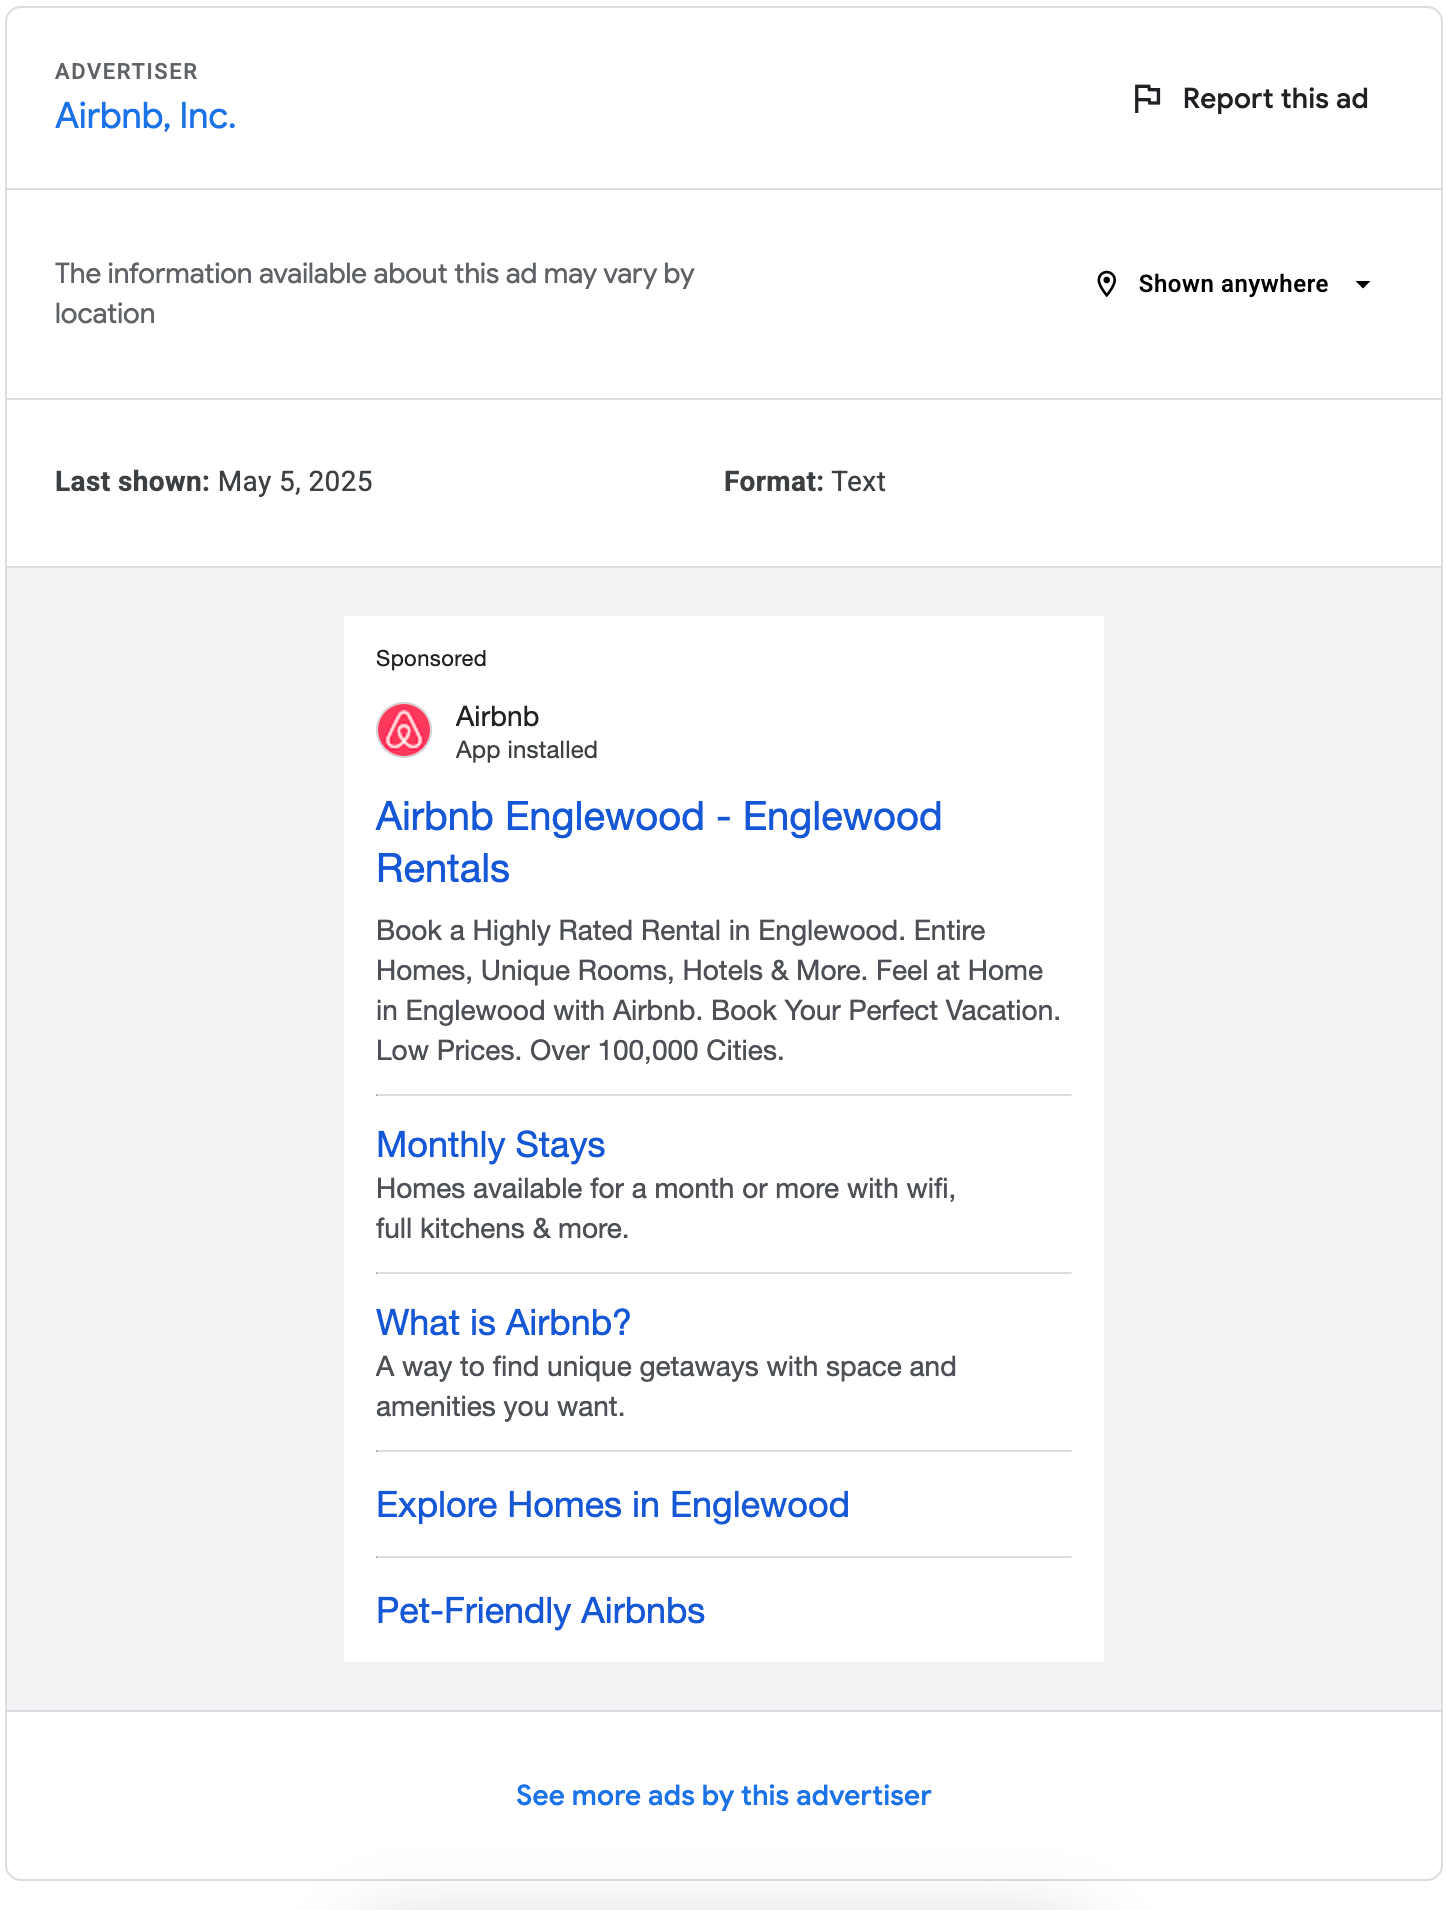
Task: Click Report this ad
Action: (x=1275, y=97)
